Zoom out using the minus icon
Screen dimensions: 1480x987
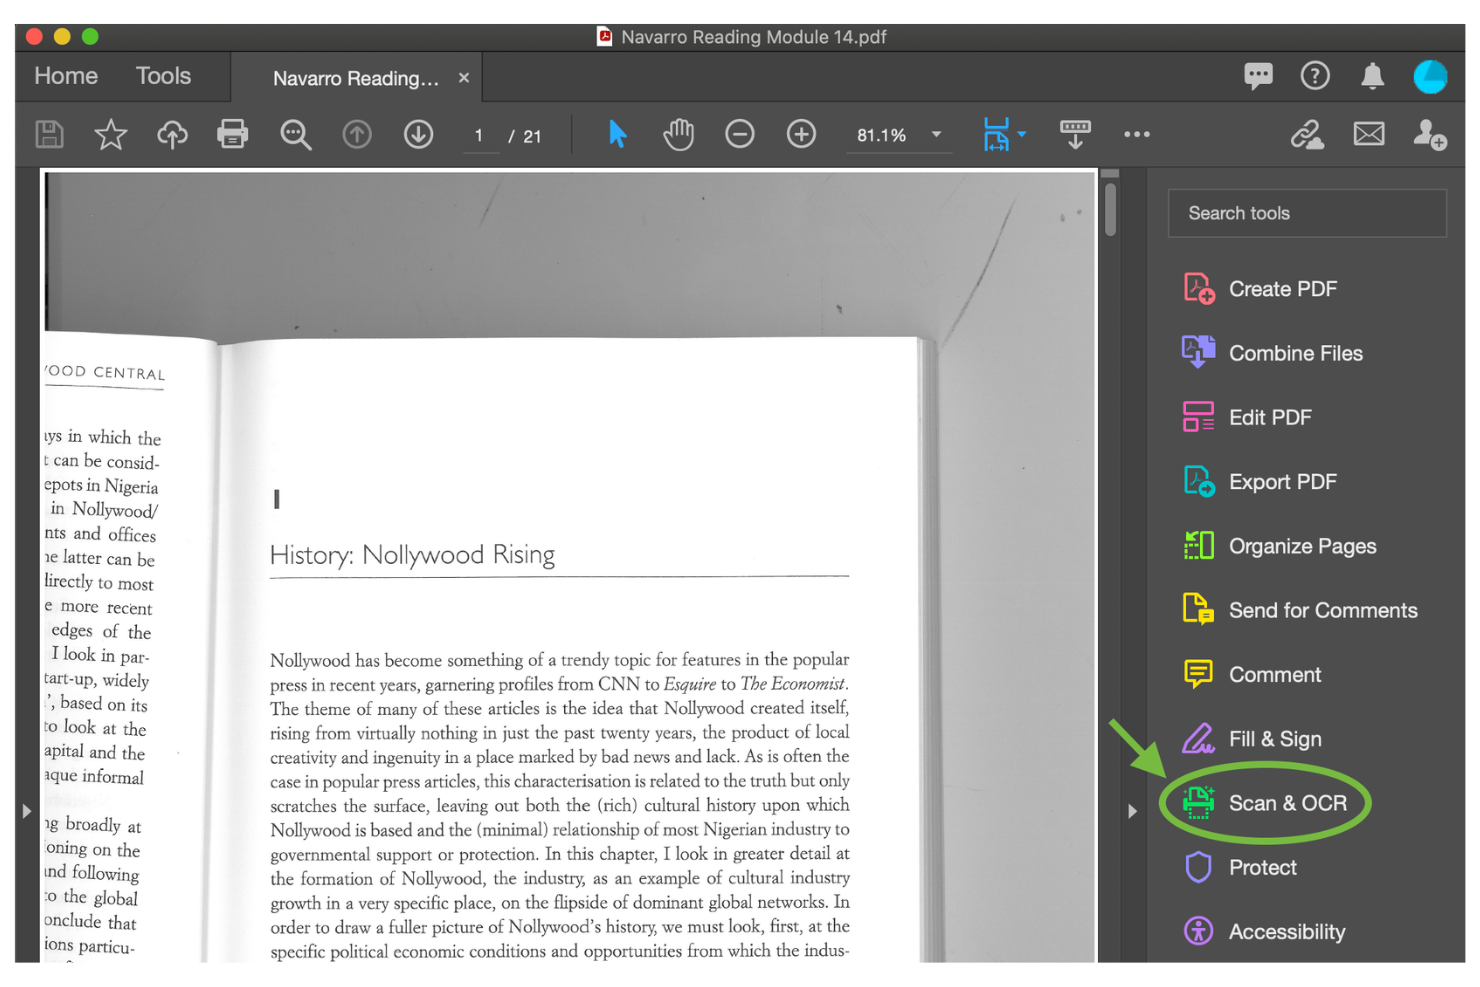click(x=740, y=133)
